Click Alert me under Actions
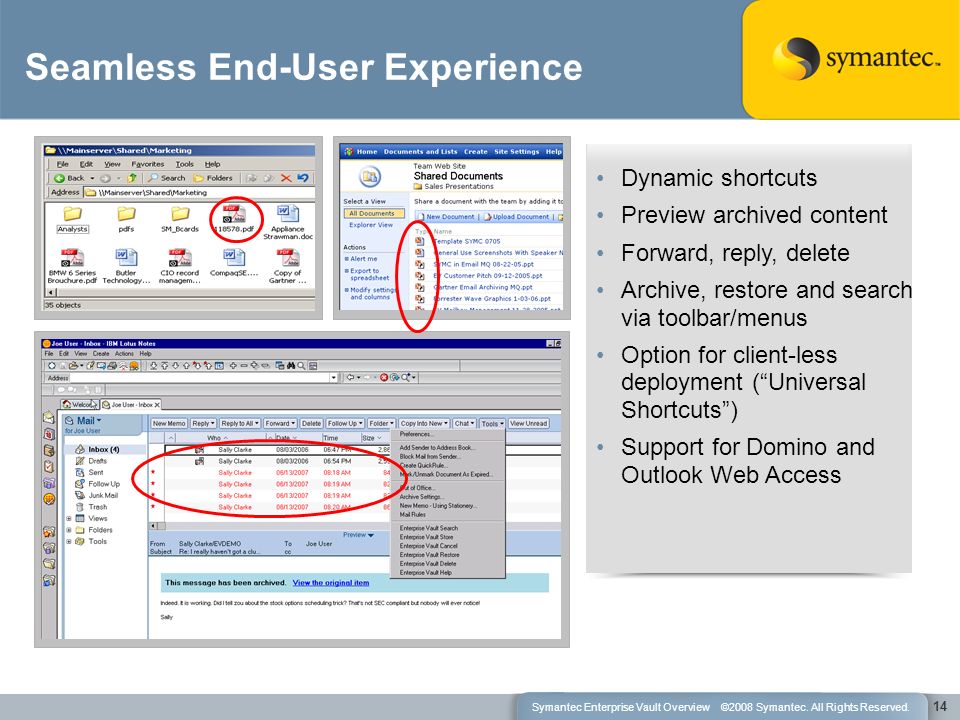960x720 pixels. point(364,259)
